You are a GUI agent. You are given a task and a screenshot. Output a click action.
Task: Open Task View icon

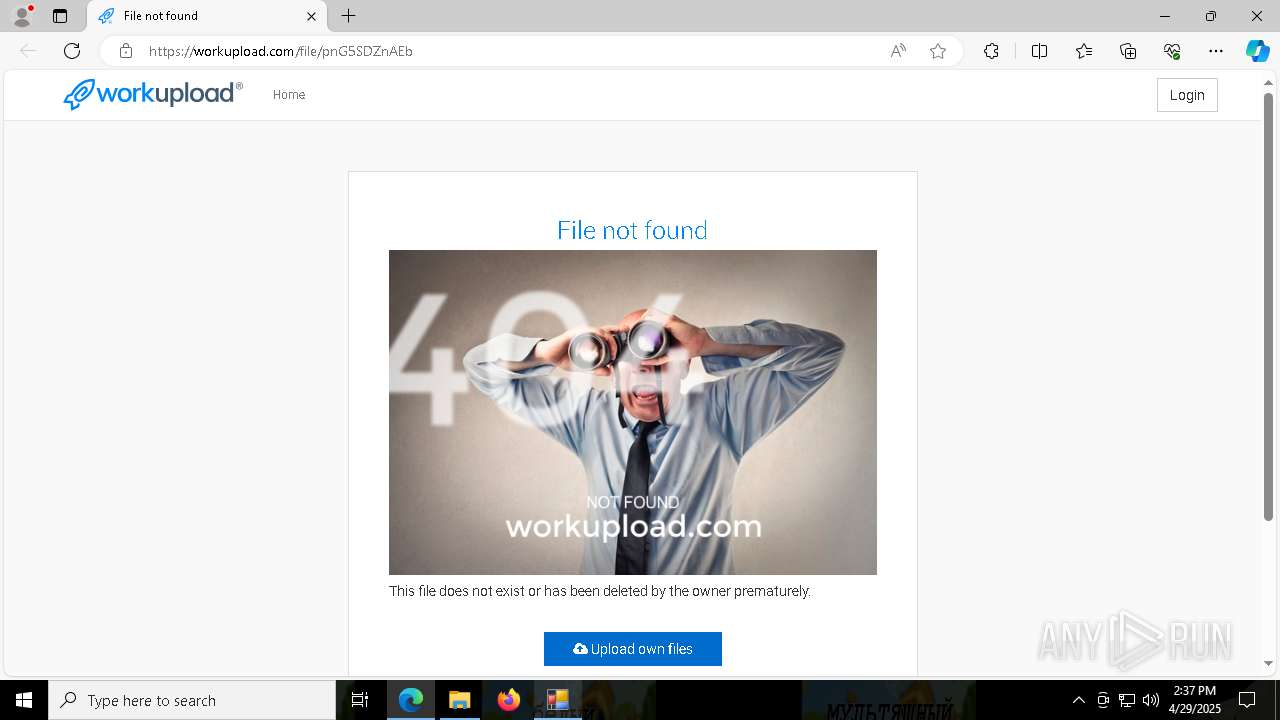[360, 700]
